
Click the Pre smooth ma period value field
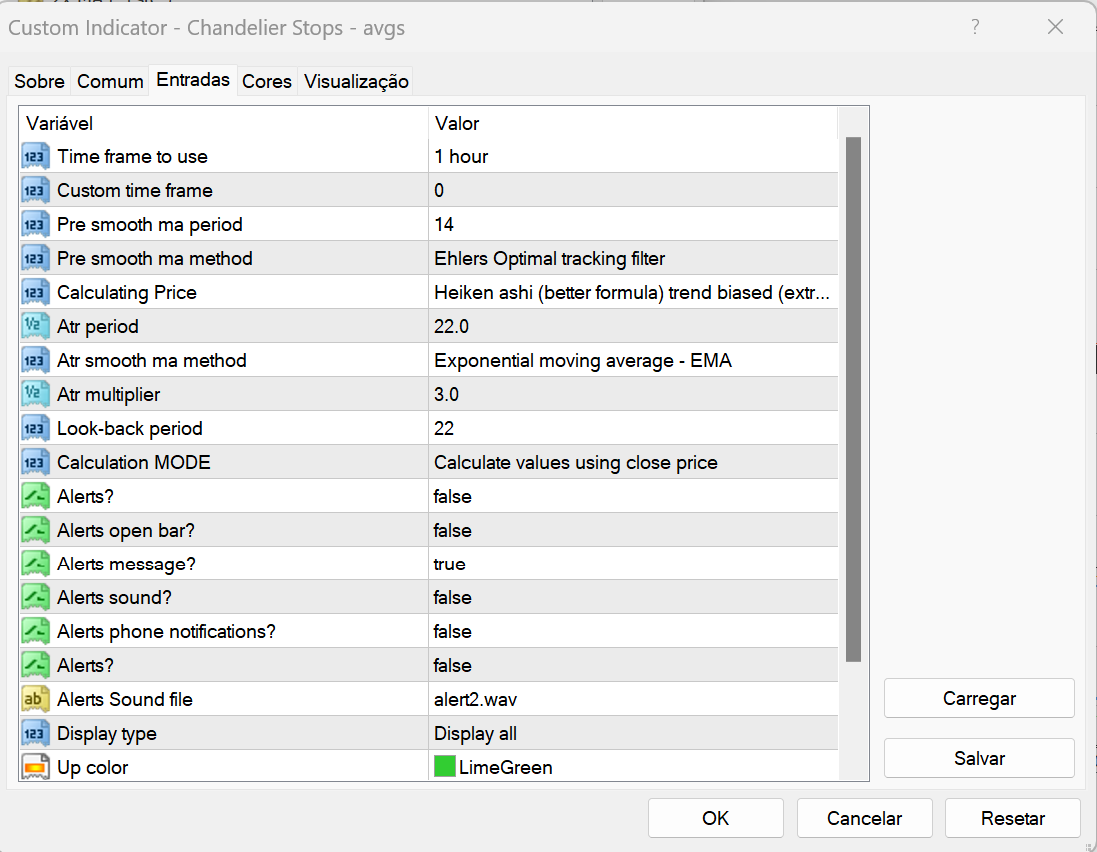click(x=632, y=225)
